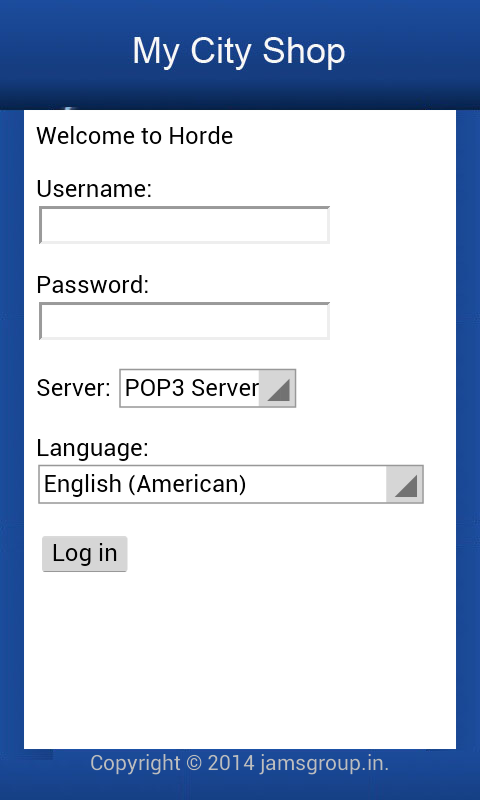Click the Password: label
This screenshot has height=800, width=480.
pyautogui.click(x=93, y=285)
